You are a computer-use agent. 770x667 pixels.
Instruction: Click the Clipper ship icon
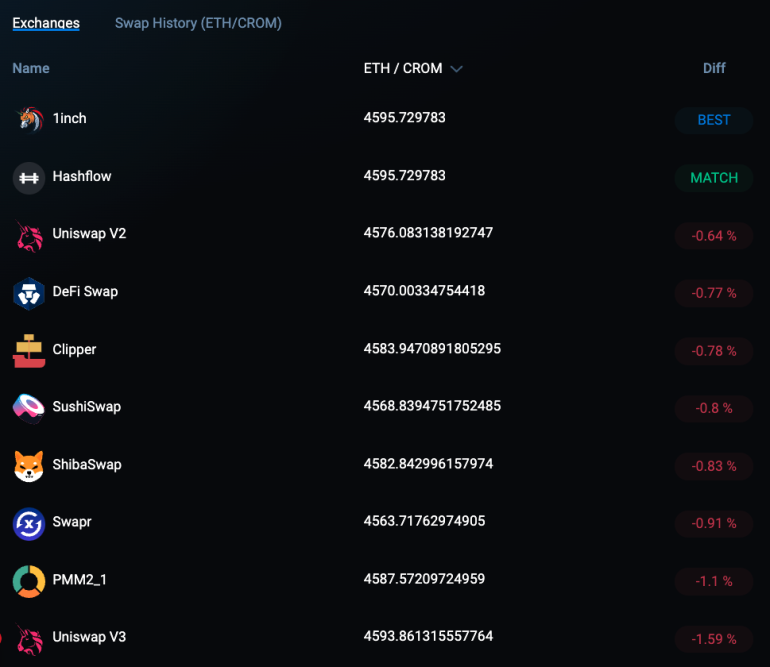29,351
